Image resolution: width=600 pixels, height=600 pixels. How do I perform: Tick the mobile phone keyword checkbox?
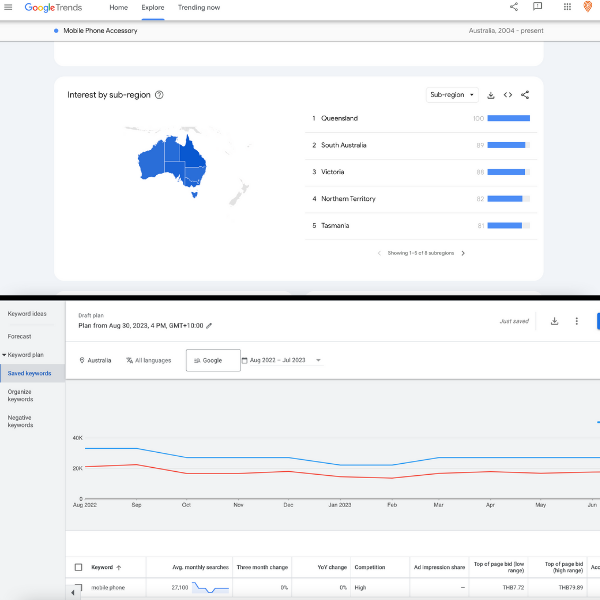pyautogui.click(x=78, y=587)
